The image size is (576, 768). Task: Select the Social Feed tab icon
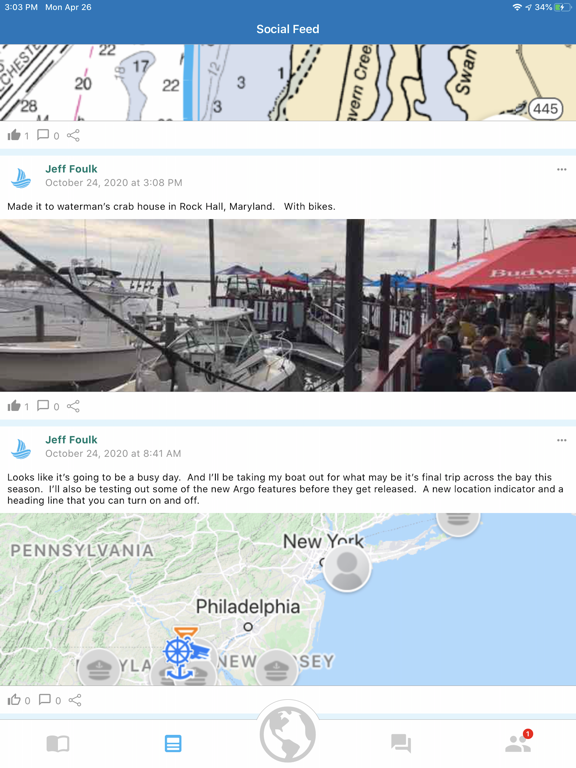point(173,744)
